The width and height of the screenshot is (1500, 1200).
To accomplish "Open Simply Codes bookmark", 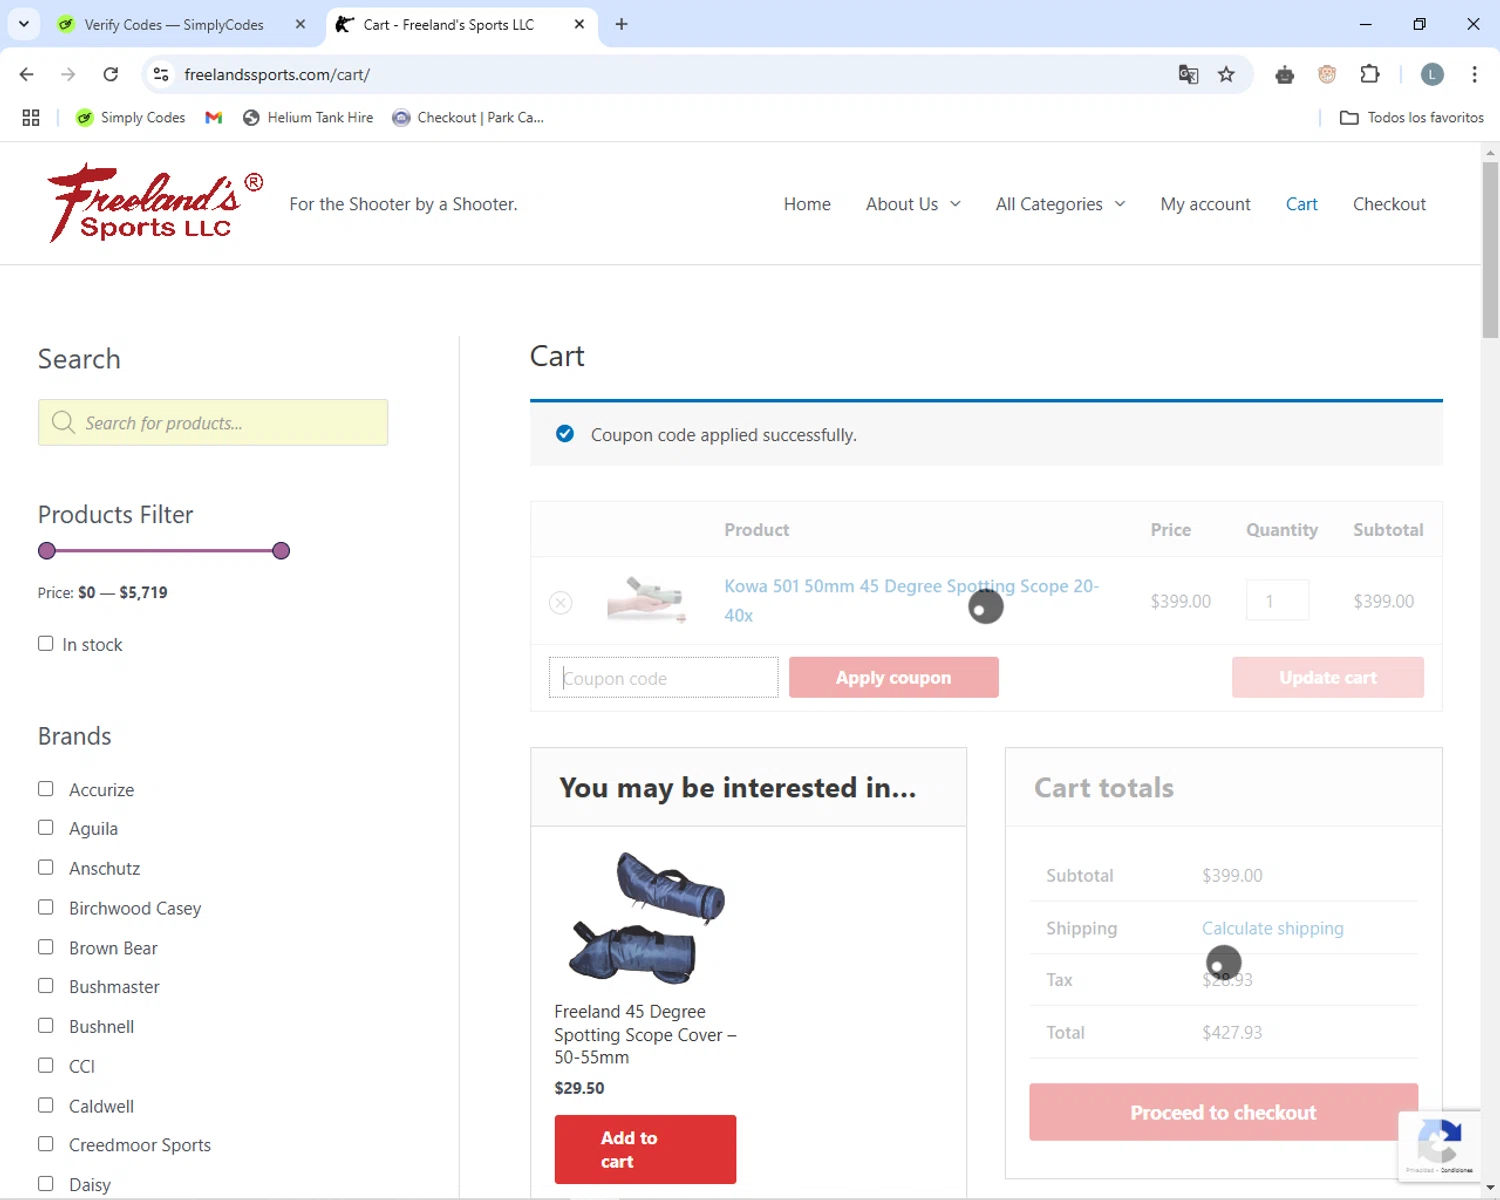I will point(131,118).
